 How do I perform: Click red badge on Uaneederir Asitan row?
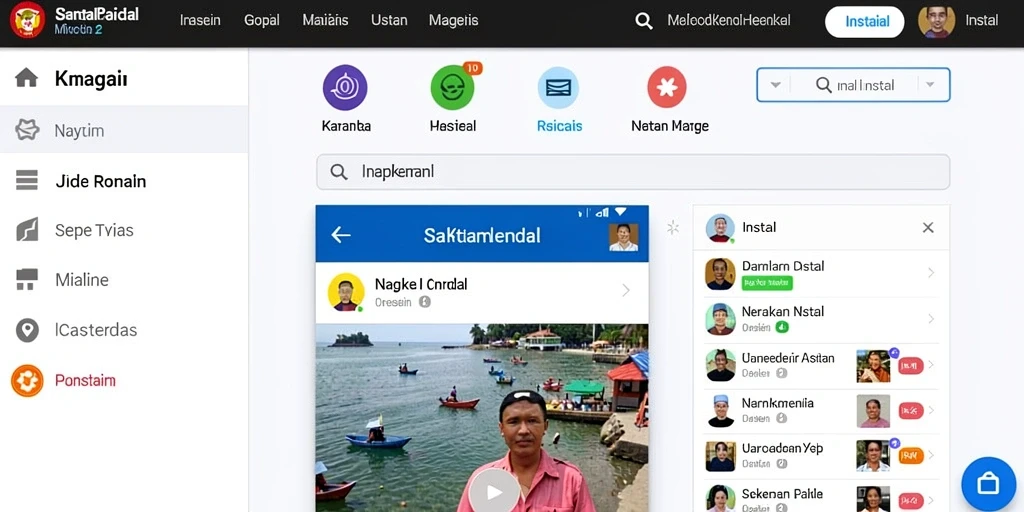click(x=911, y=365)
